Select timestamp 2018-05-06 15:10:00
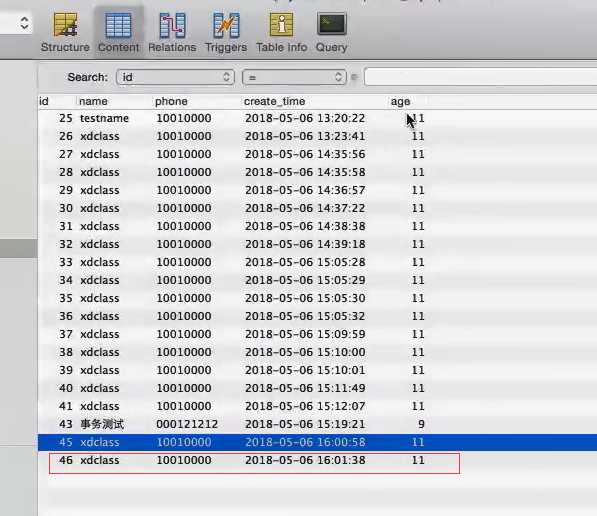This screenshot has width=597, height=516. (305, 352)
